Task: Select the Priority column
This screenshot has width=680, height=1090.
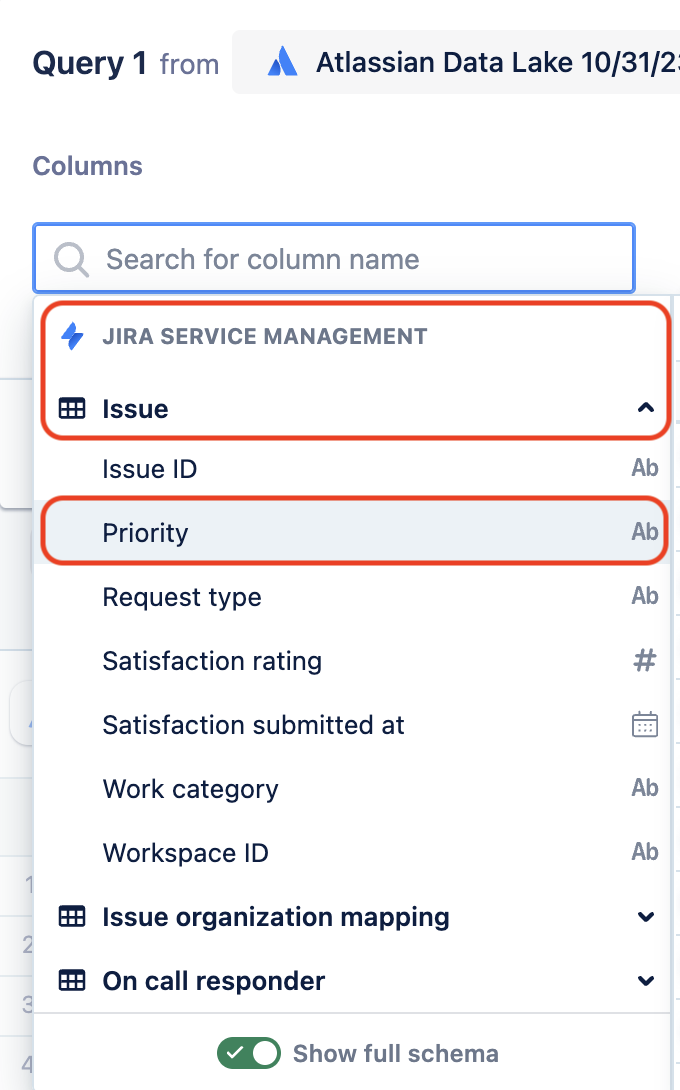Action: pyautogui.click(x=145, y=533)
